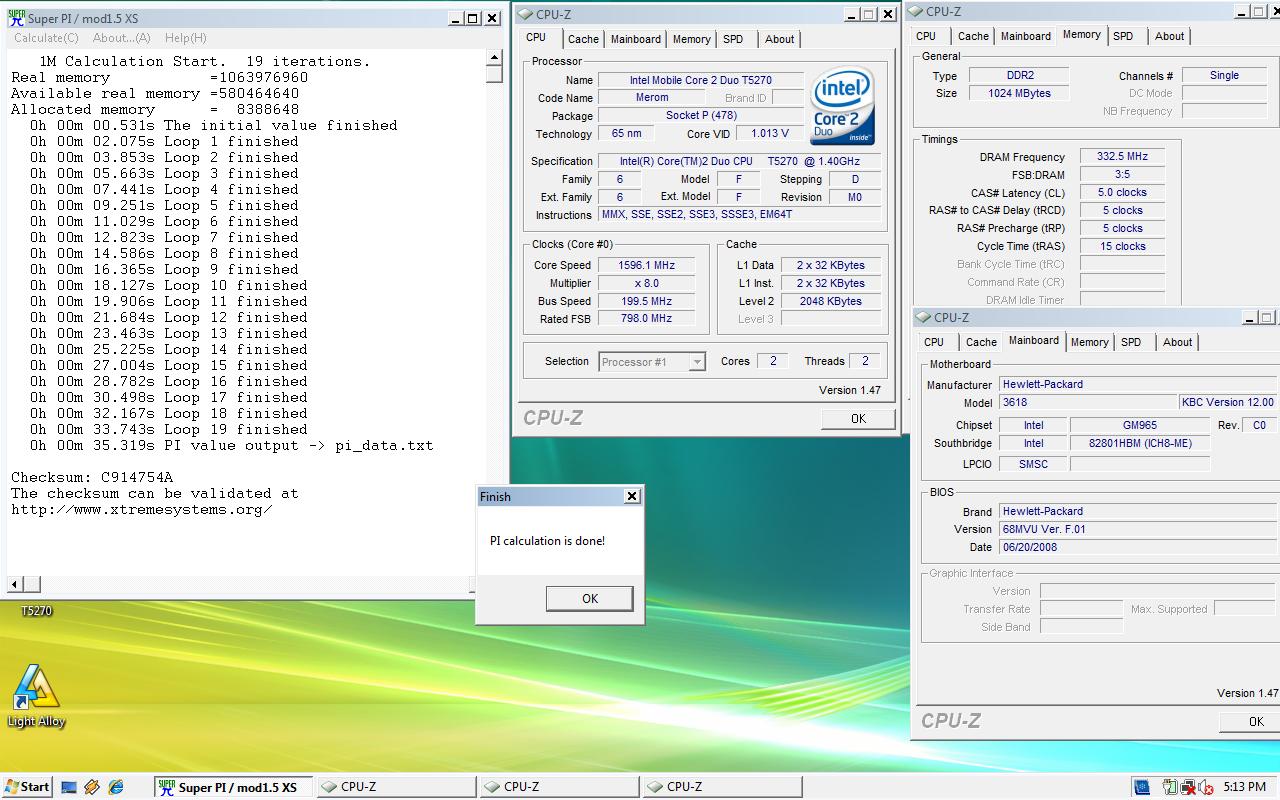Open the Processor #1 selection dropdown
The height and width of the screenshot is (800, 1280).
tap(652, 362)
